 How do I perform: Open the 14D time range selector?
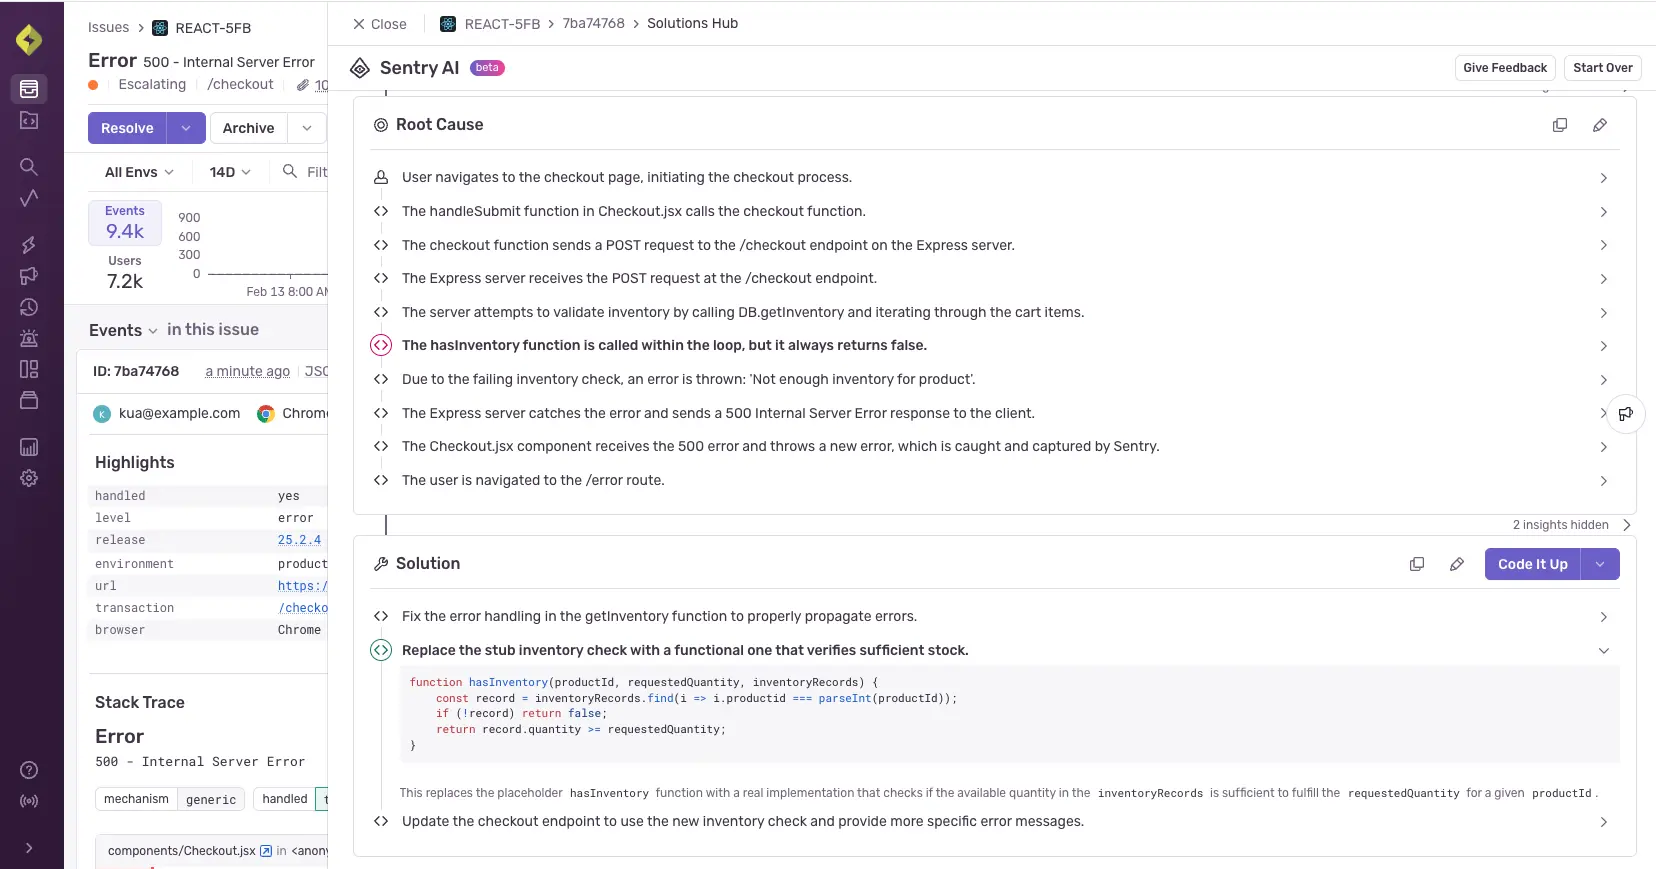point(230,172)
